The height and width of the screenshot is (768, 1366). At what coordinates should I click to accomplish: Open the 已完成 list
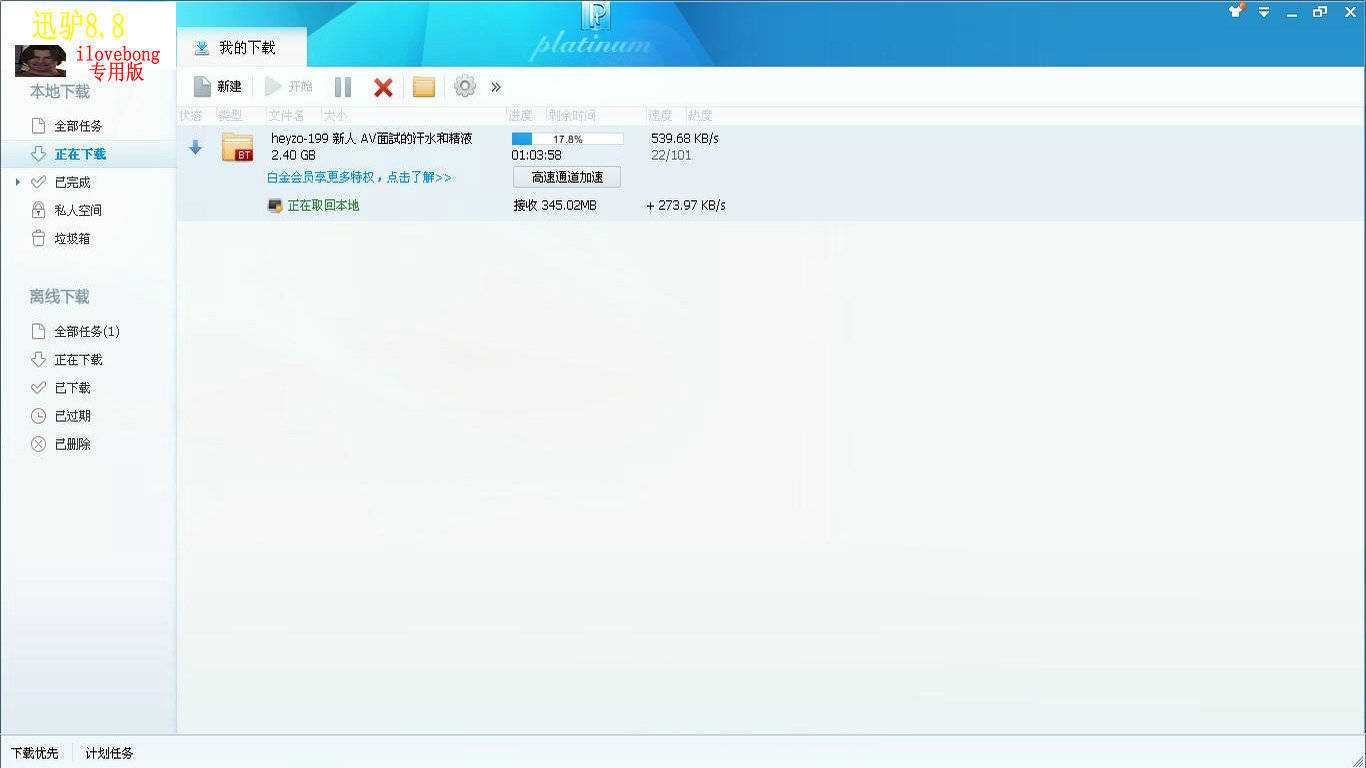(72, 182)
